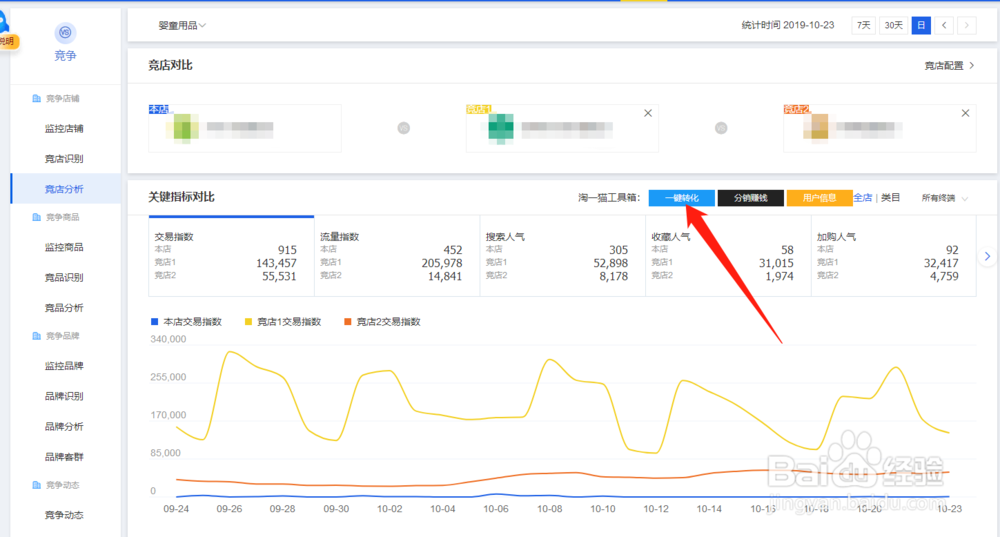Open 竞品识别 in sidebar
Image resolution: width=1000 pixels, height=537 pixels.
64,277
